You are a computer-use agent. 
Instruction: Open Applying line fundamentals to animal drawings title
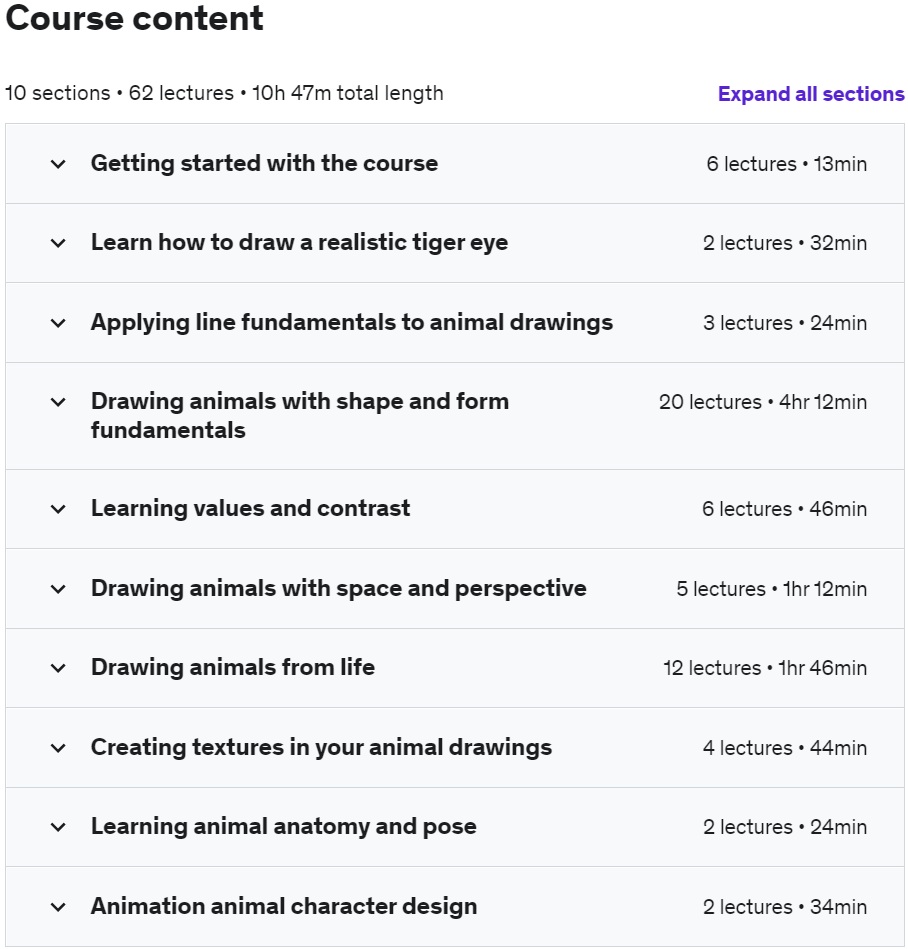click(x=352, y=323)
